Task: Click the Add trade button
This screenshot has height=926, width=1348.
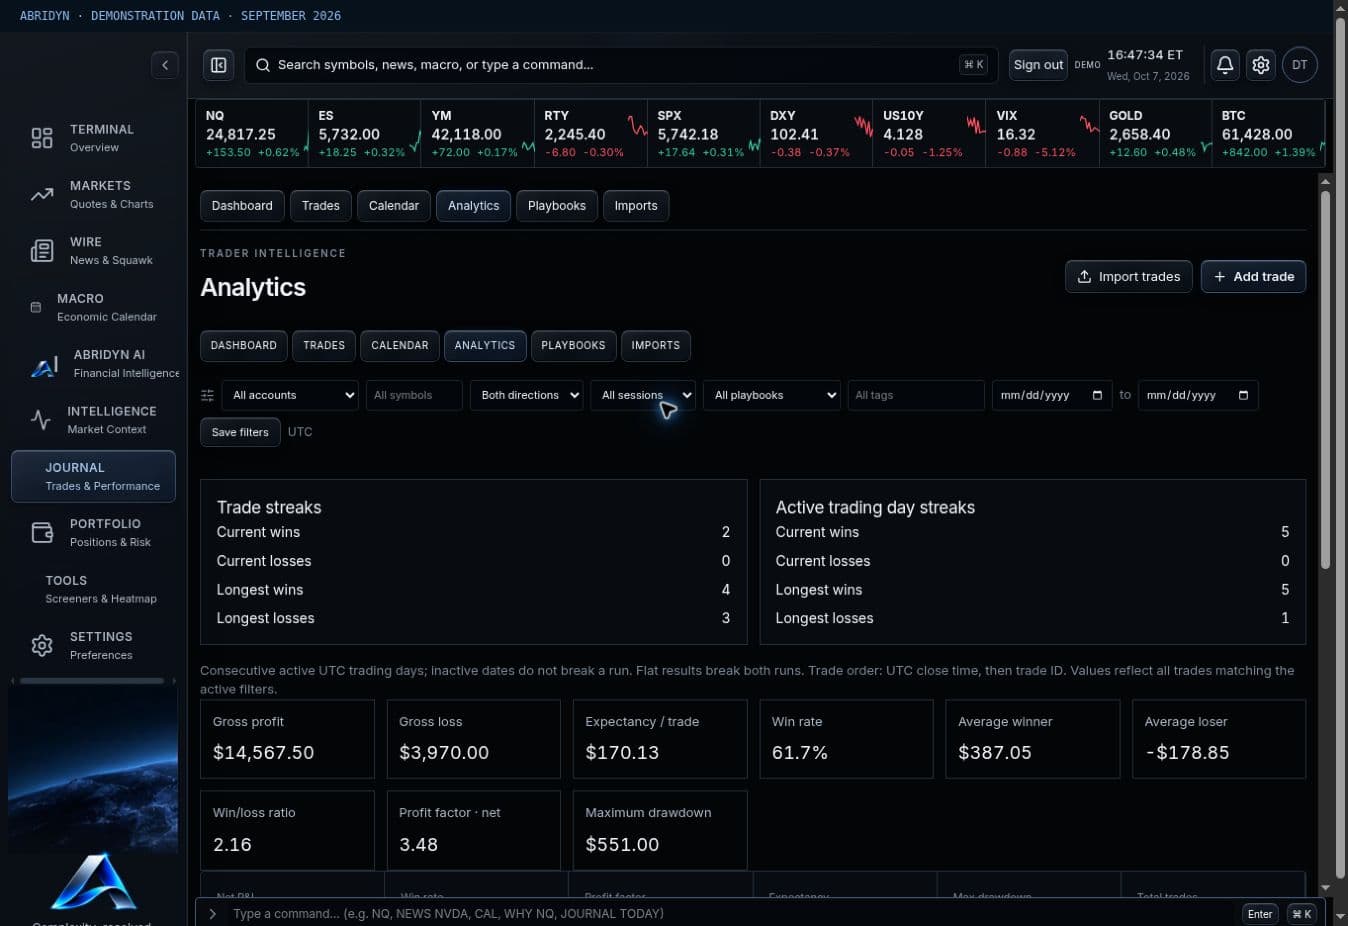Action: [1253, 277]
